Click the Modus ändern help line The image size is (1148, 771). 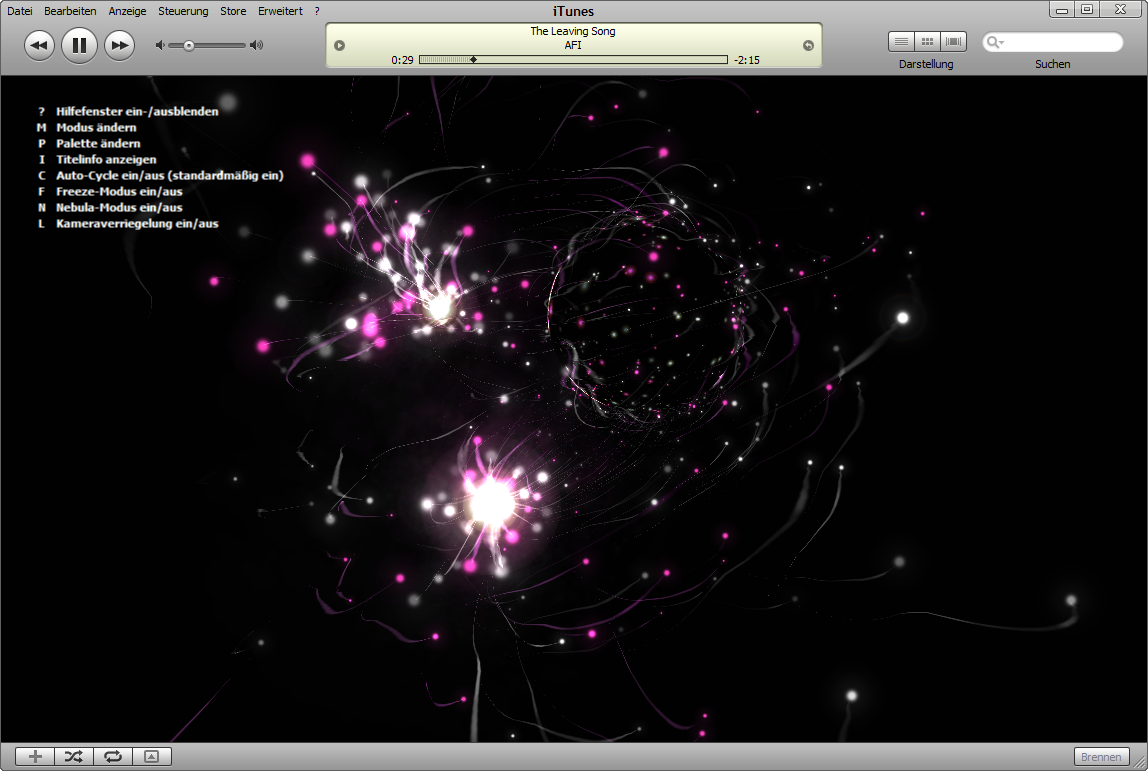click(86, 127)
